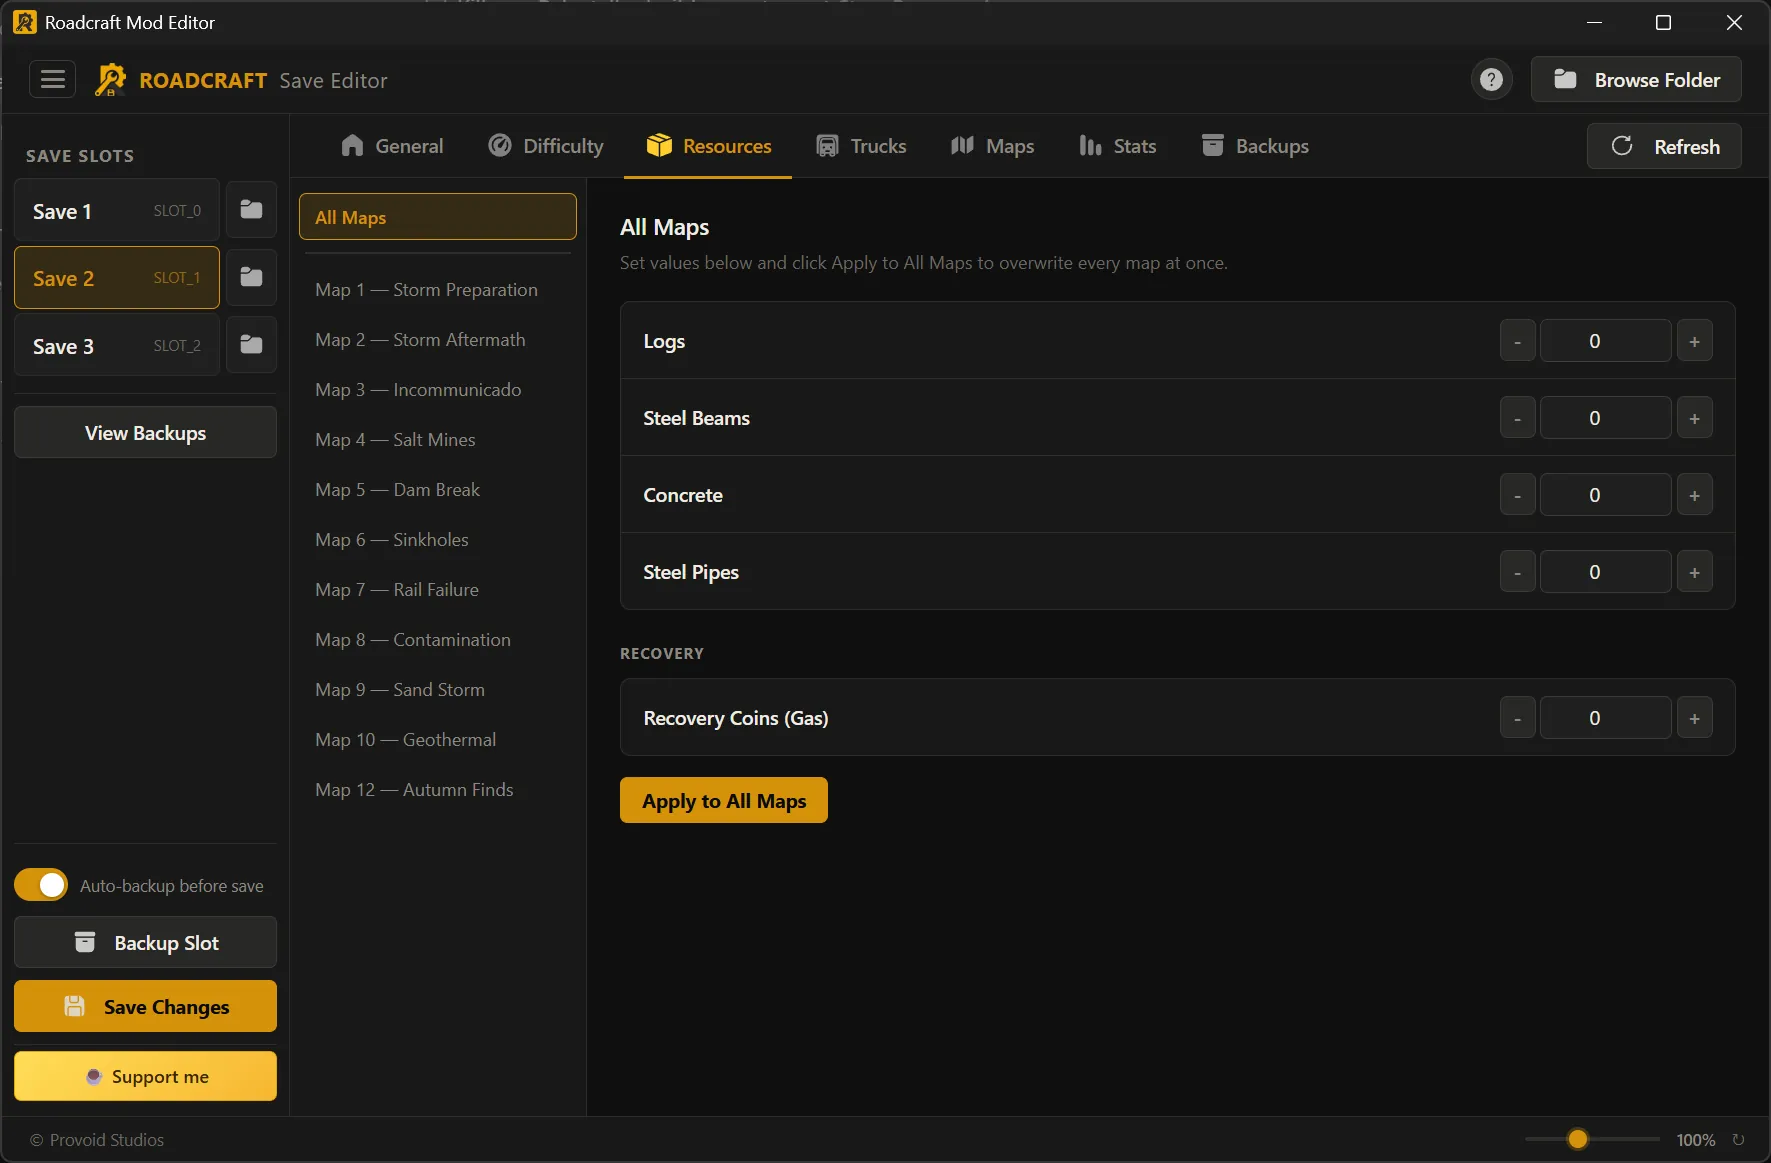1771x1163 pixels.
Task: Click the zoom slider handle
Action: [x=1577, y=1139]
